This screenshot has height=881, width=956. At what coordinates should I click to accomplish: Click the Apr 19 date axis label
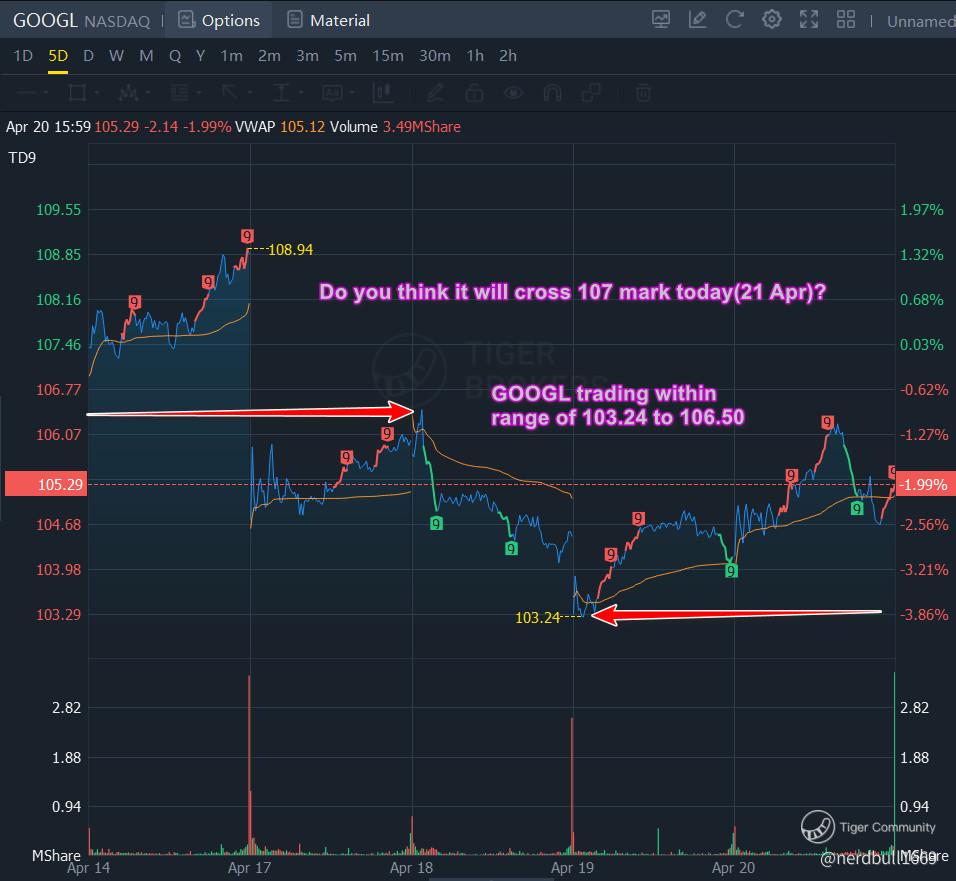point(572,868)
